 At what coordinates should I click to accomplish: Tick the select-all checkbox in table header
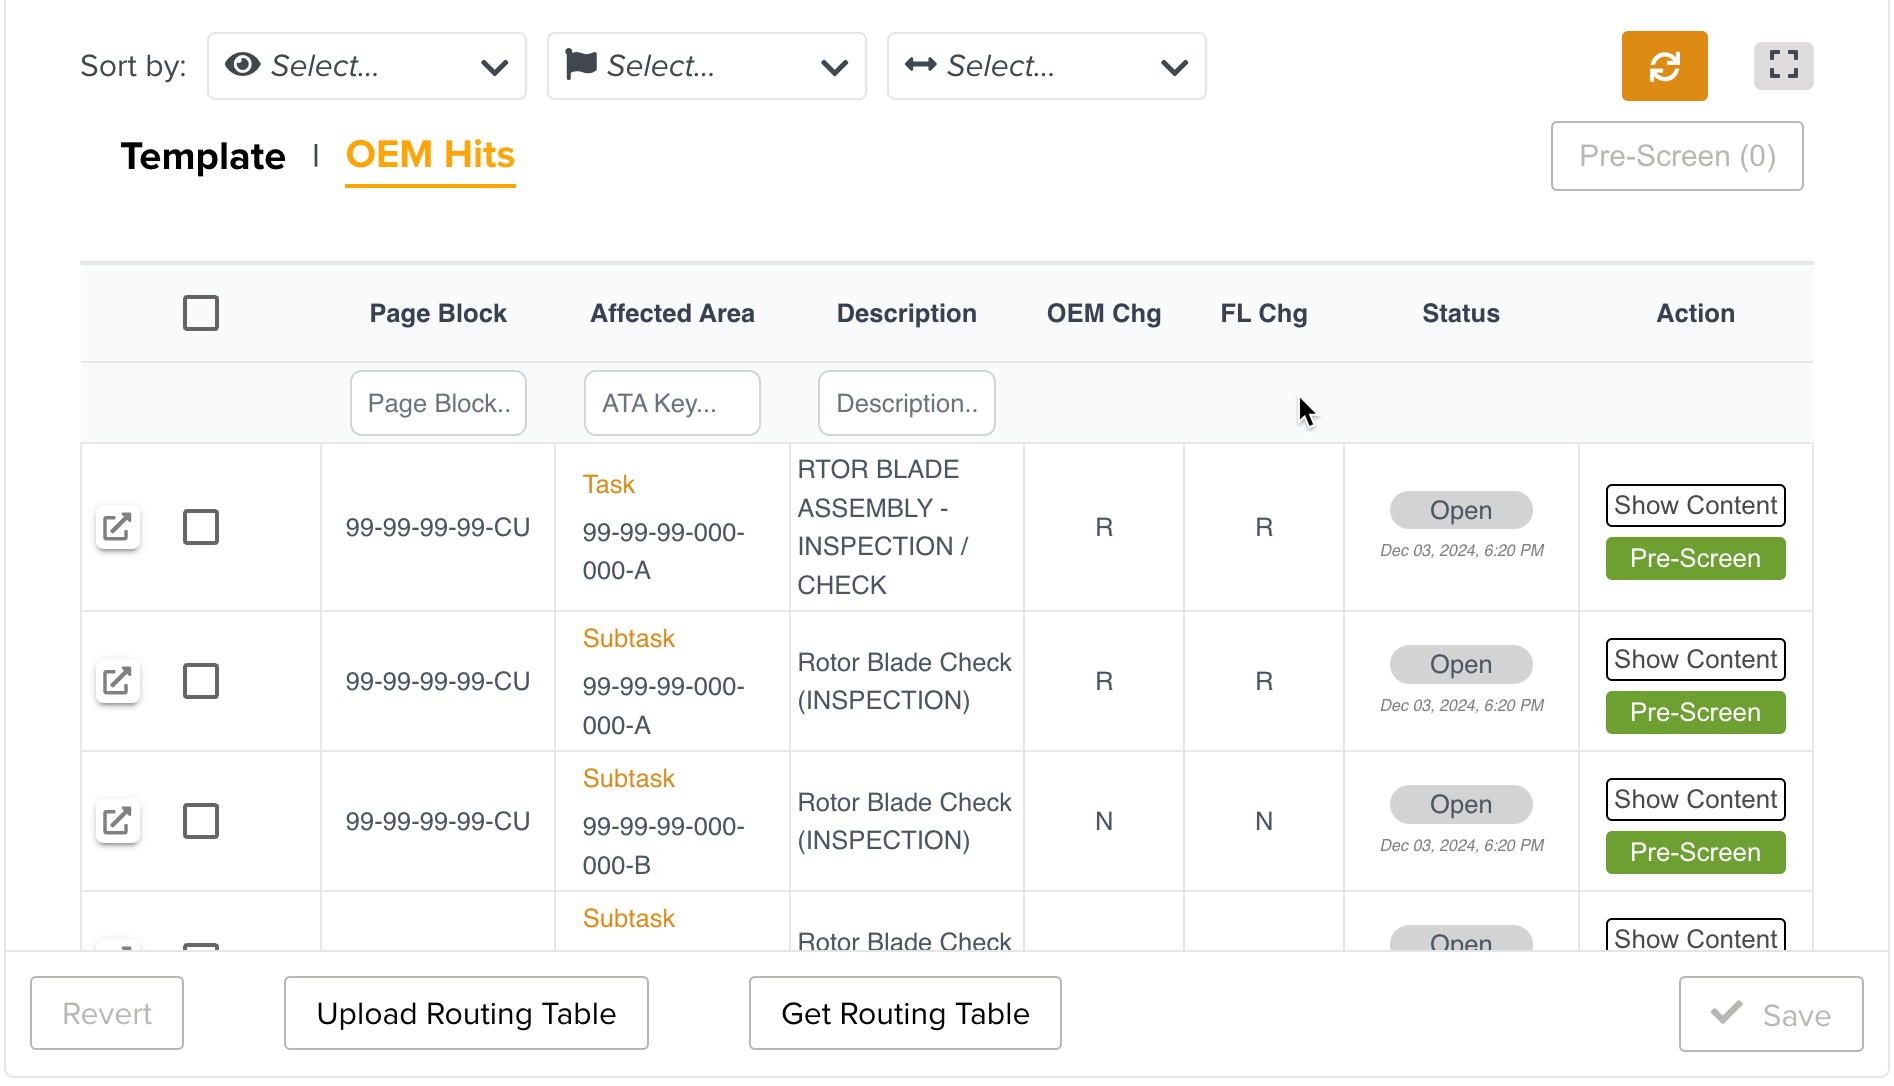[x=201, y=313]
